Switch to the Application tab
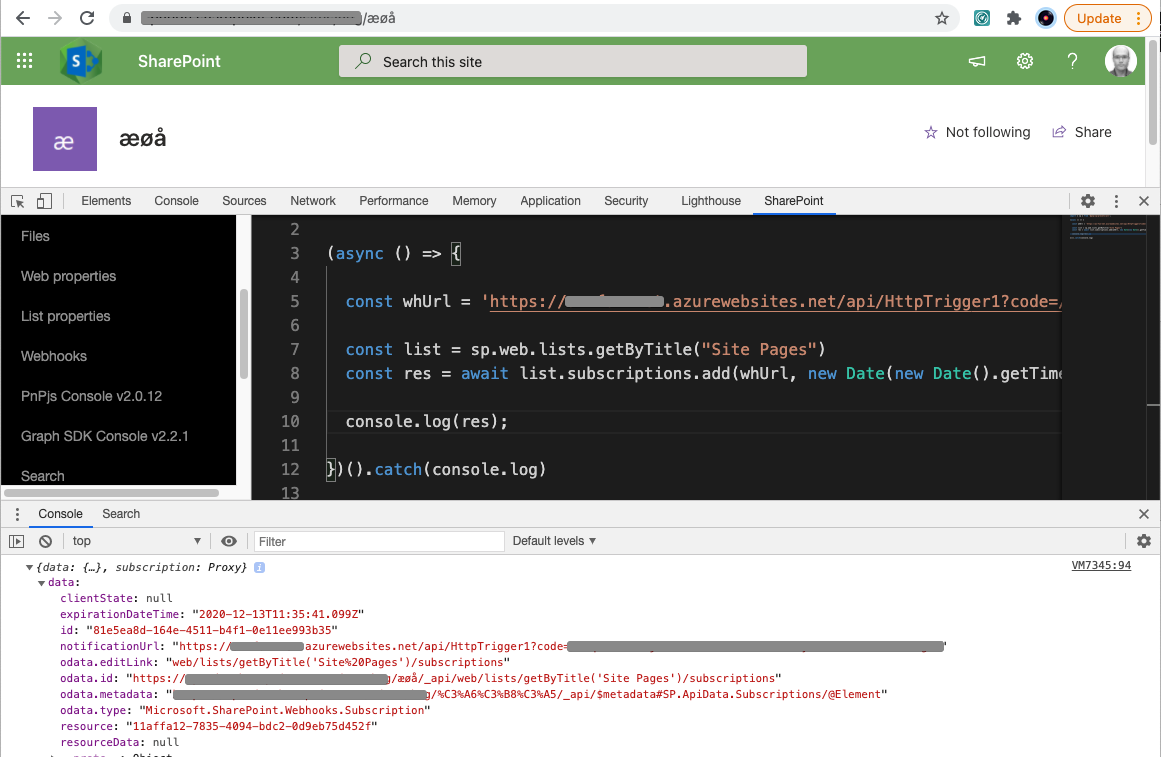 pos(550,201)
